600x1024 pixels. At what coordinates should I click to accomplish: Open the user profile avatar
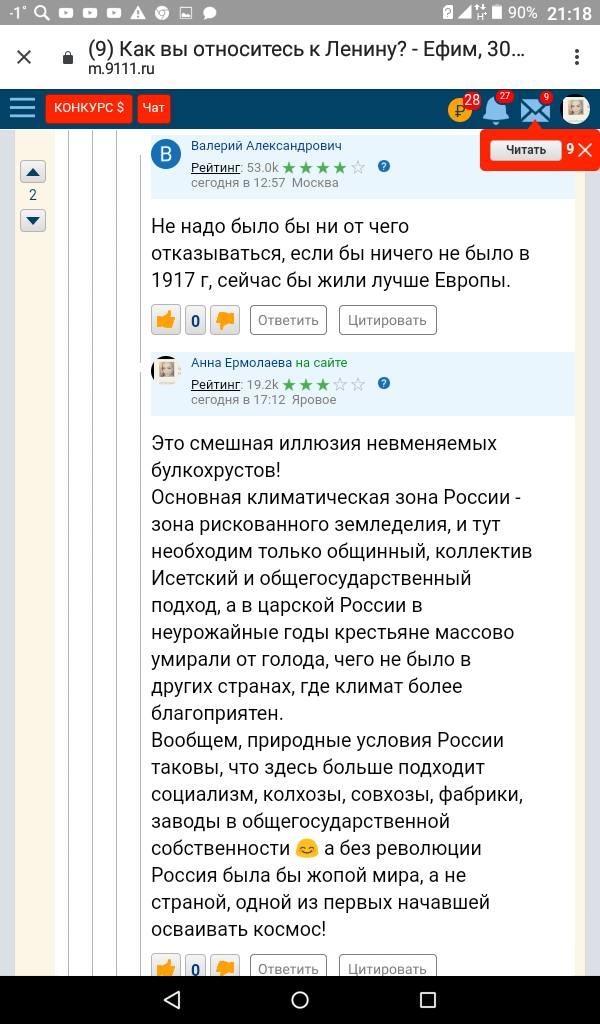575,109
